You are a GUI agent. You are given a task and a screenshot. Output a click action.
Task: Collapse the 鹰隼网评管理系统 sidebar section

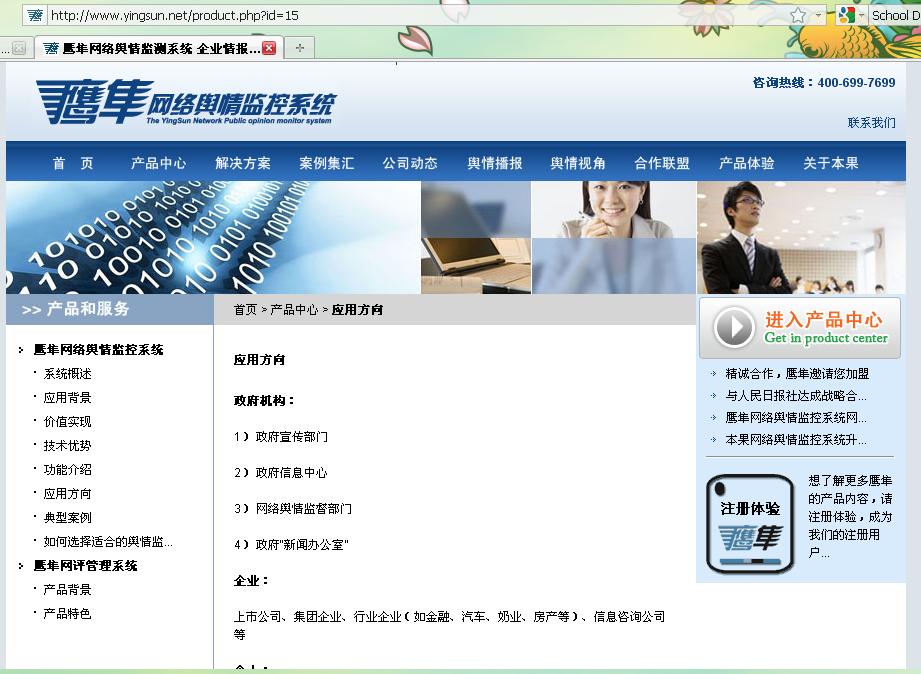(x=85, y=566)
